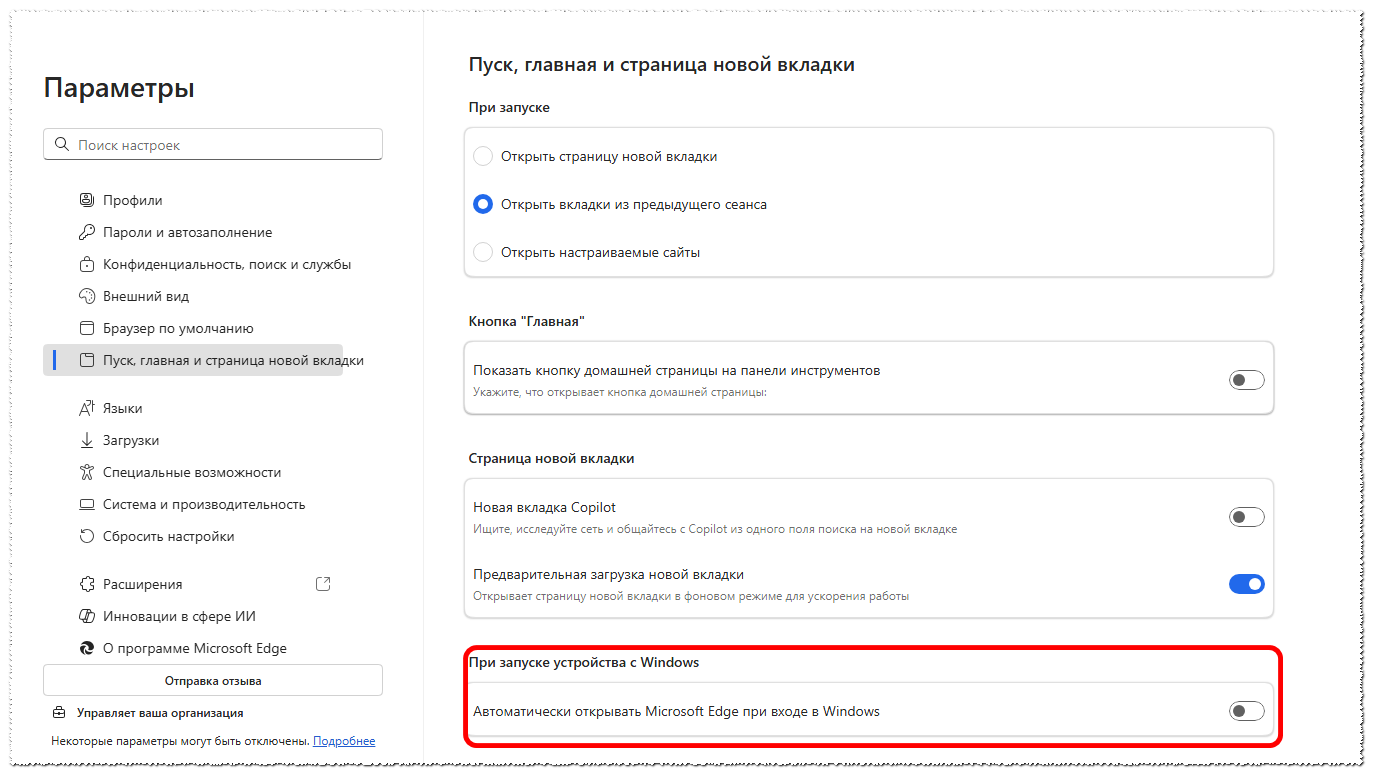1373x775 pixels.
Task: Click the magnifier icon in Поиск настроек
Action: (x=62, y=145)
